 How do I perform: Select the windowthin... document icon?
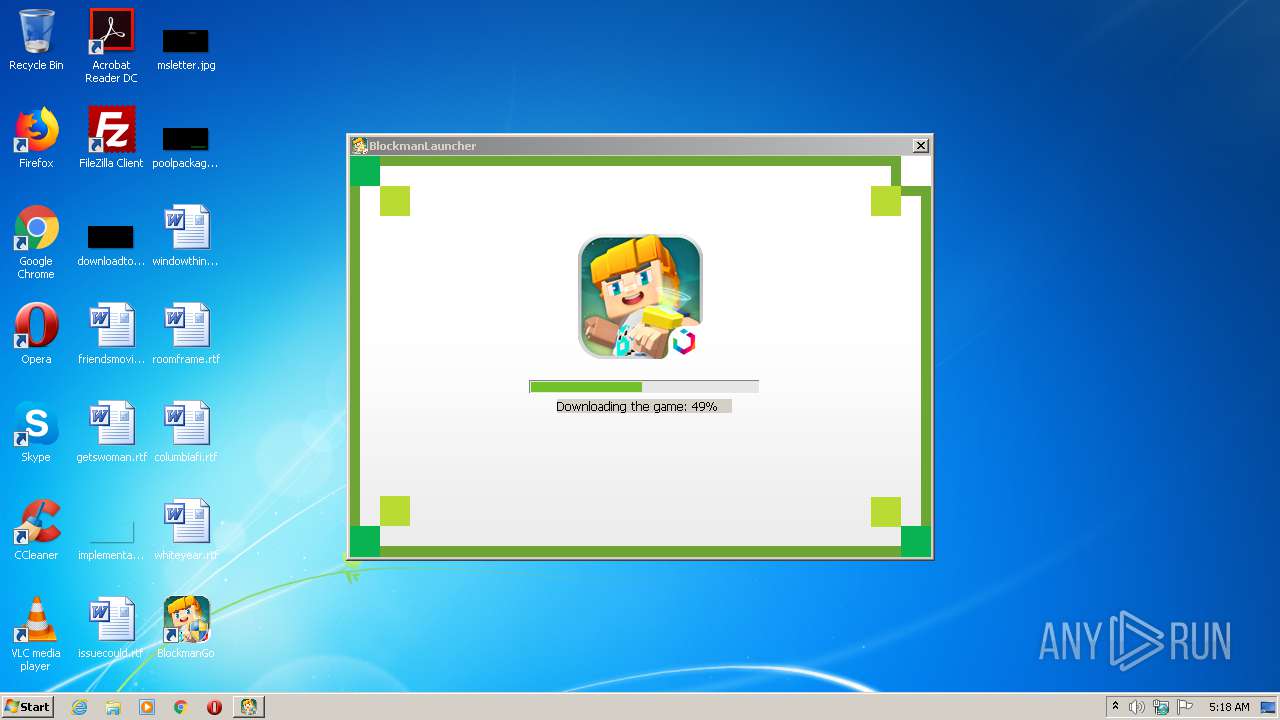click(x=186, y=236)
